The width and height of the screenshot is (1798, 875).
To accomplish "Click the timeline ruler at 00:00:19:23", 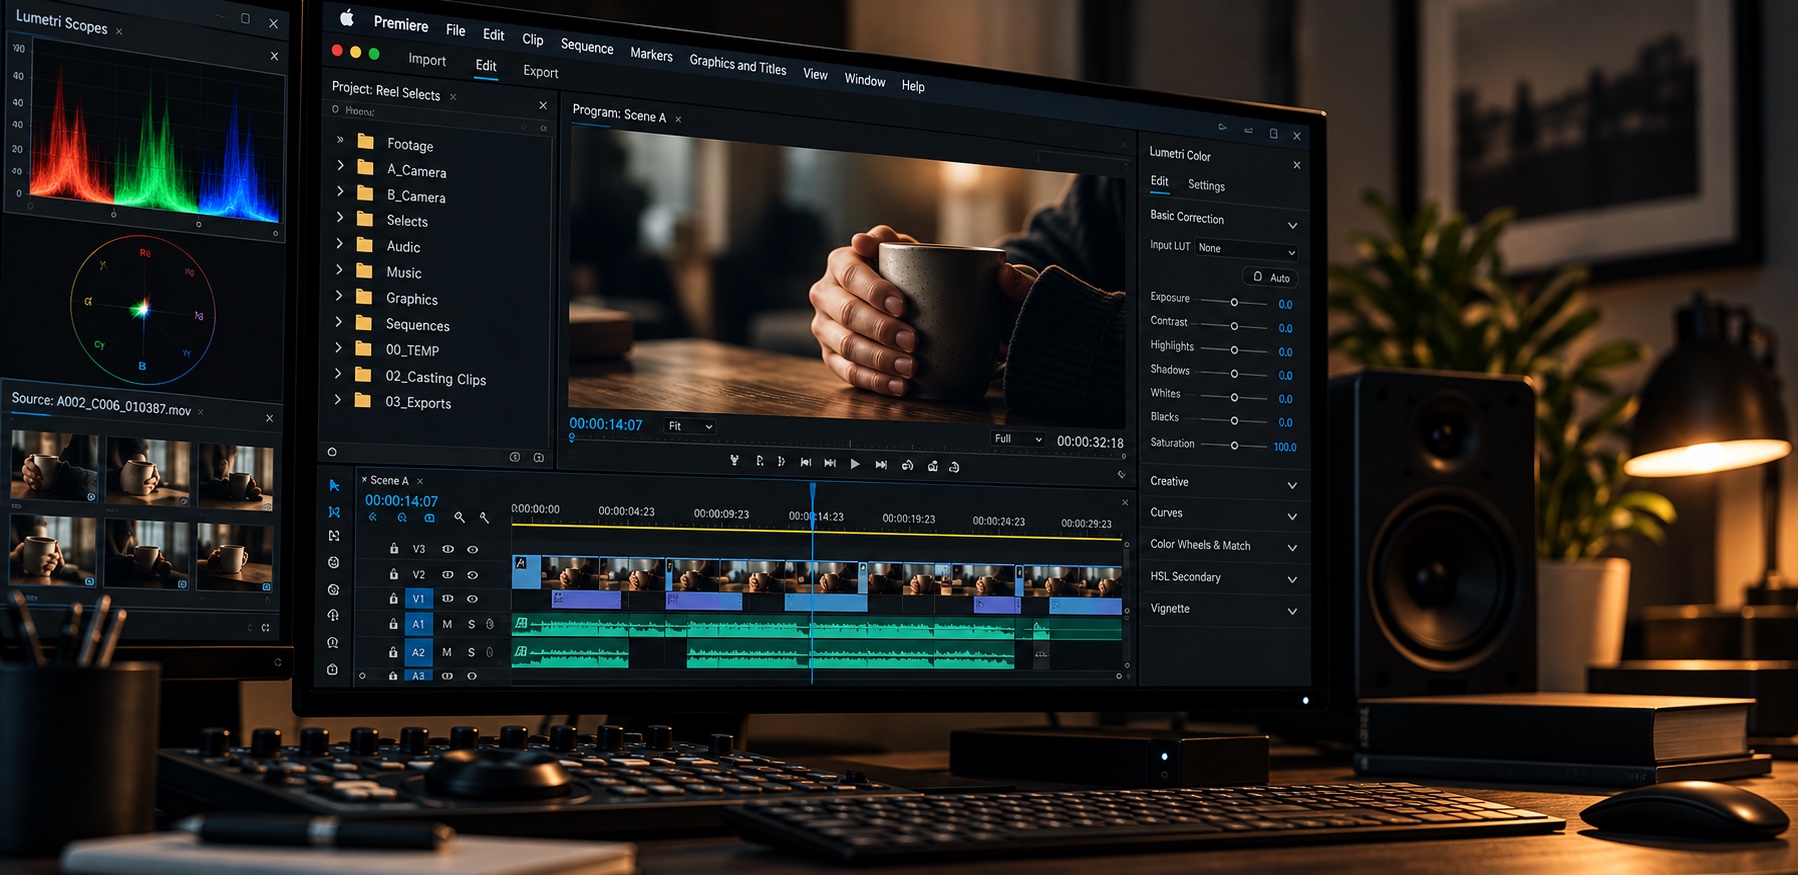I will point(908,519).
